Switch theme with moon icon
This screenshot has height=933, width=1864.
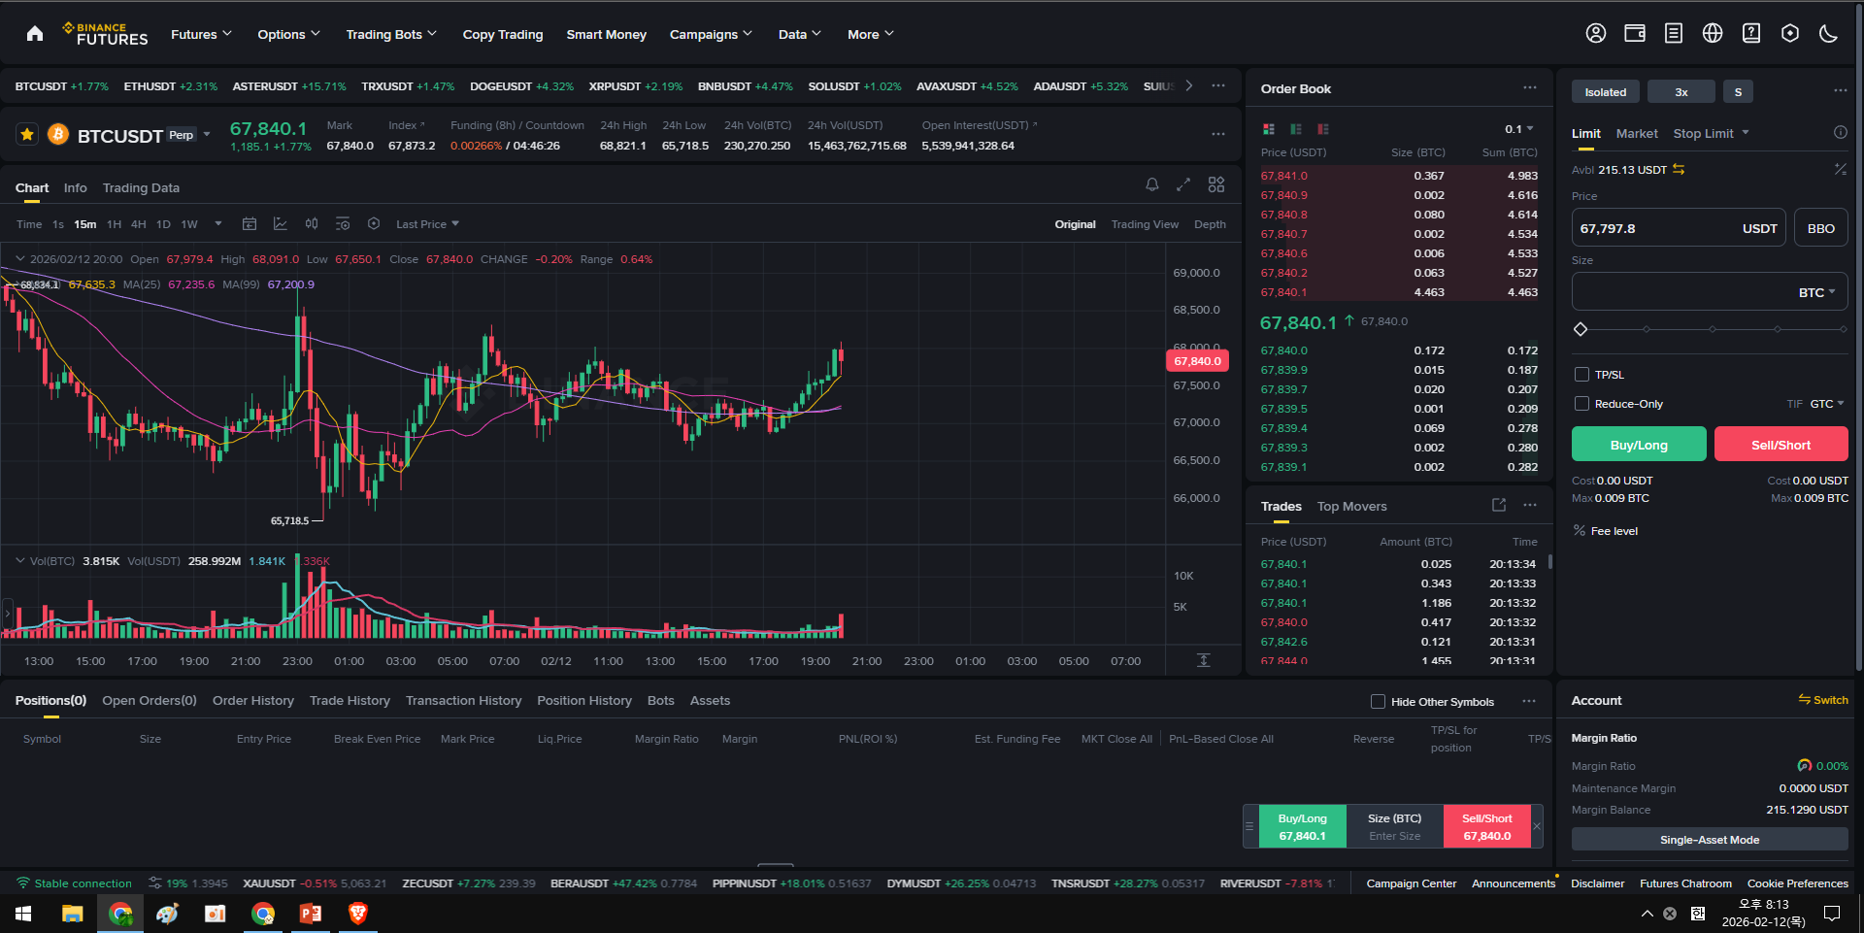click(x=1829, y=33)
